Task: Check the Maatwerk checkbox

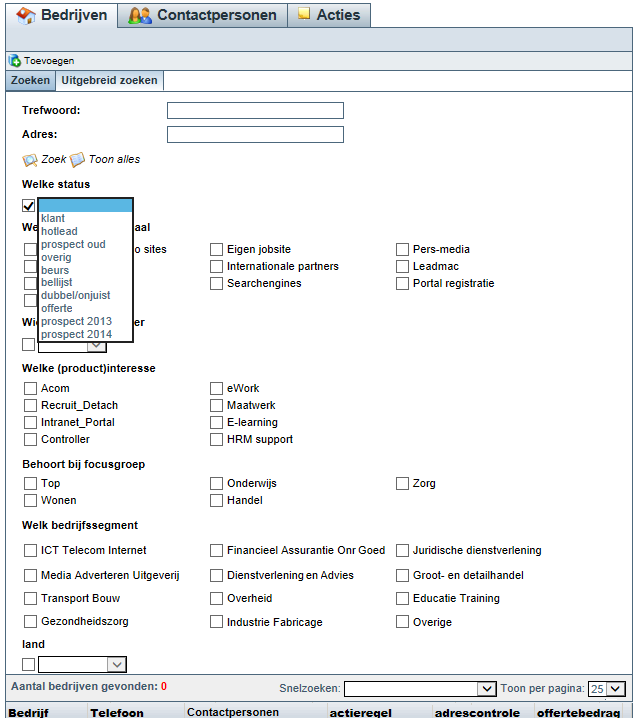Action: (x=216, y=406)
